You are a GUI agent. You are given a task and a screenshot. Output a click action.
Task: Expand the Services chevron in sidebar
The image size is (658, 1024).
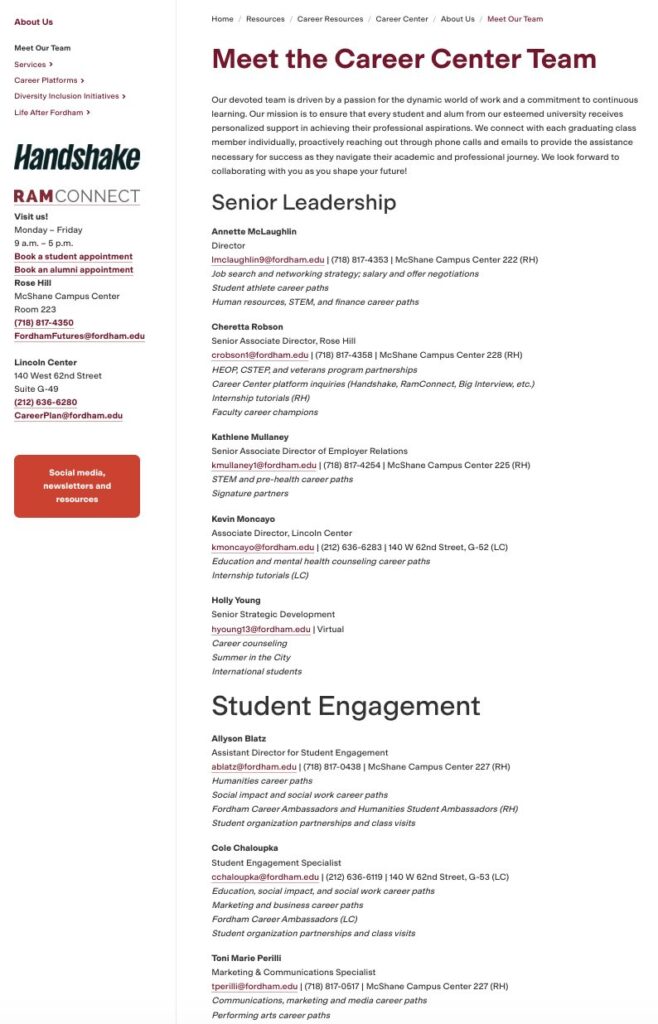click(51, 65)
